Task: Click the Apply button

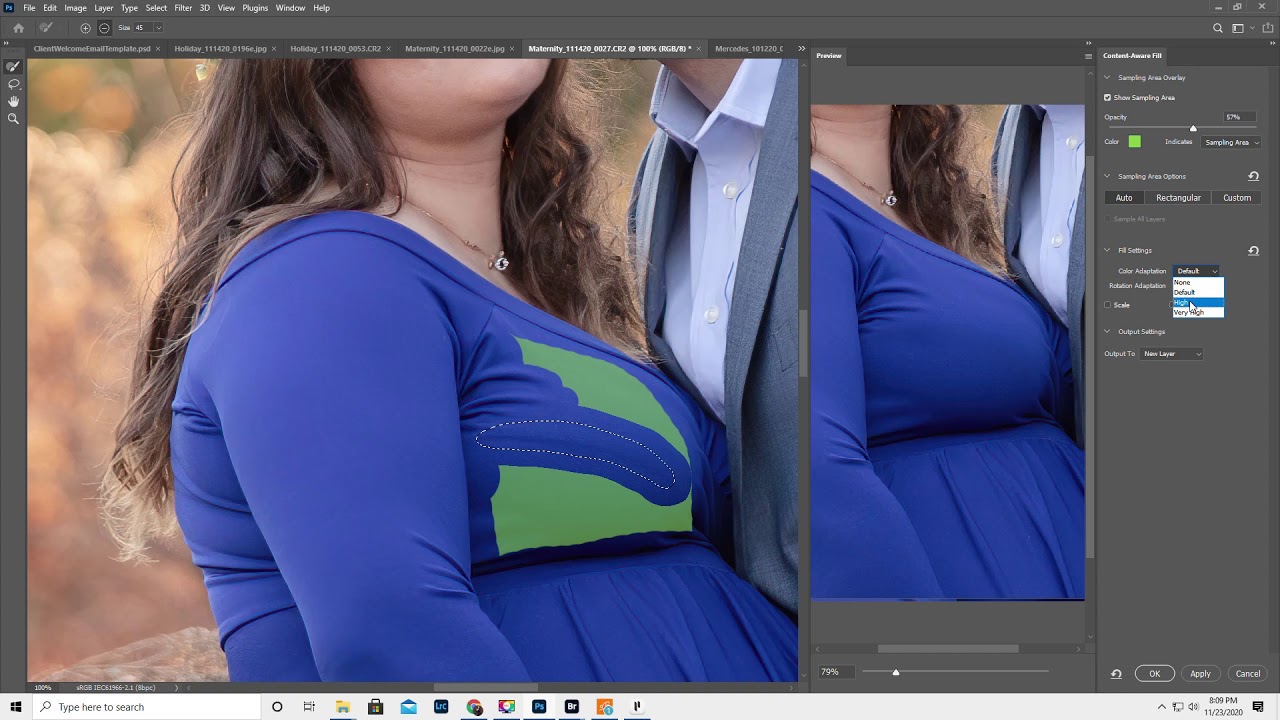Action: 1200,674
